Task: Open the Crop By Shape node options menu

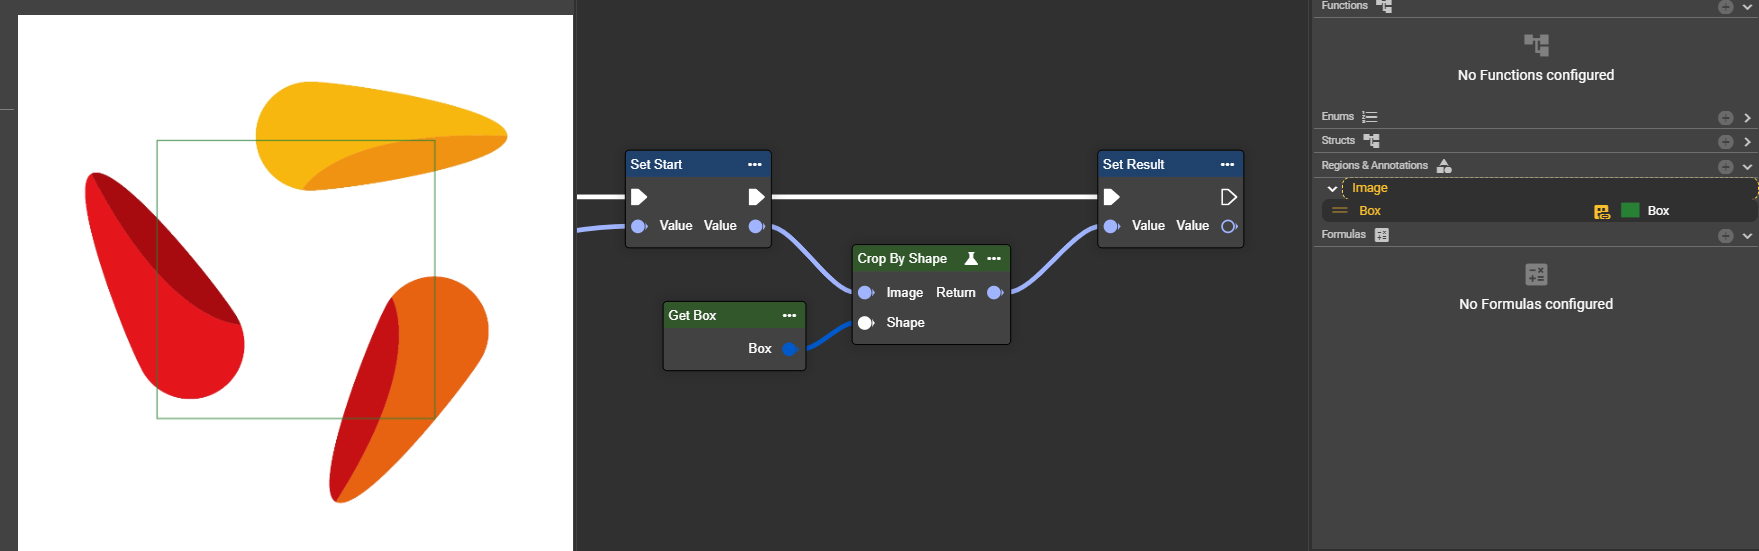Action: click(994, 259)
